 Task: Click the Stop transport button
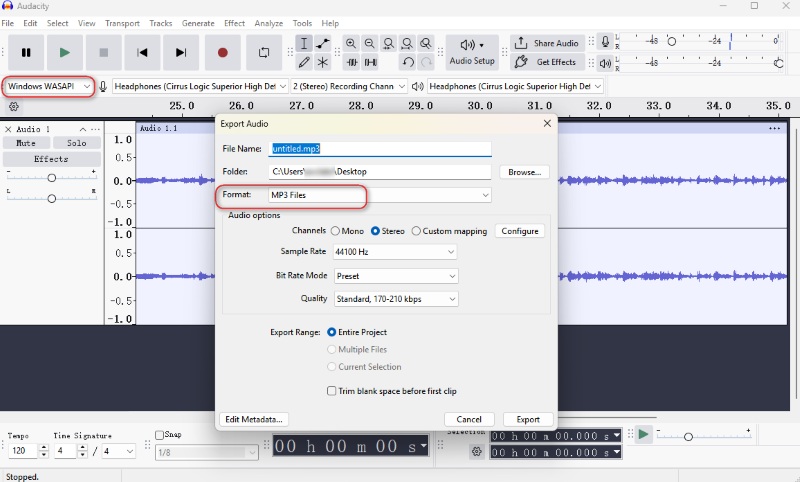[x=104, y=53]
